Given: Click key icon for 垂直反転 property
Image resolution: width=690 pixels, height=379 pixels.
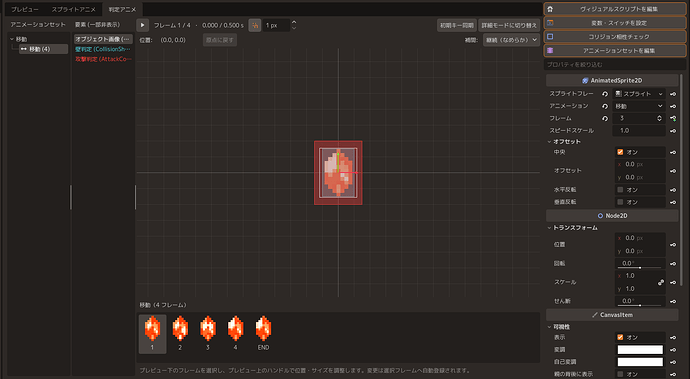Looking at the screenshot, I should click(x=673, y=202).
